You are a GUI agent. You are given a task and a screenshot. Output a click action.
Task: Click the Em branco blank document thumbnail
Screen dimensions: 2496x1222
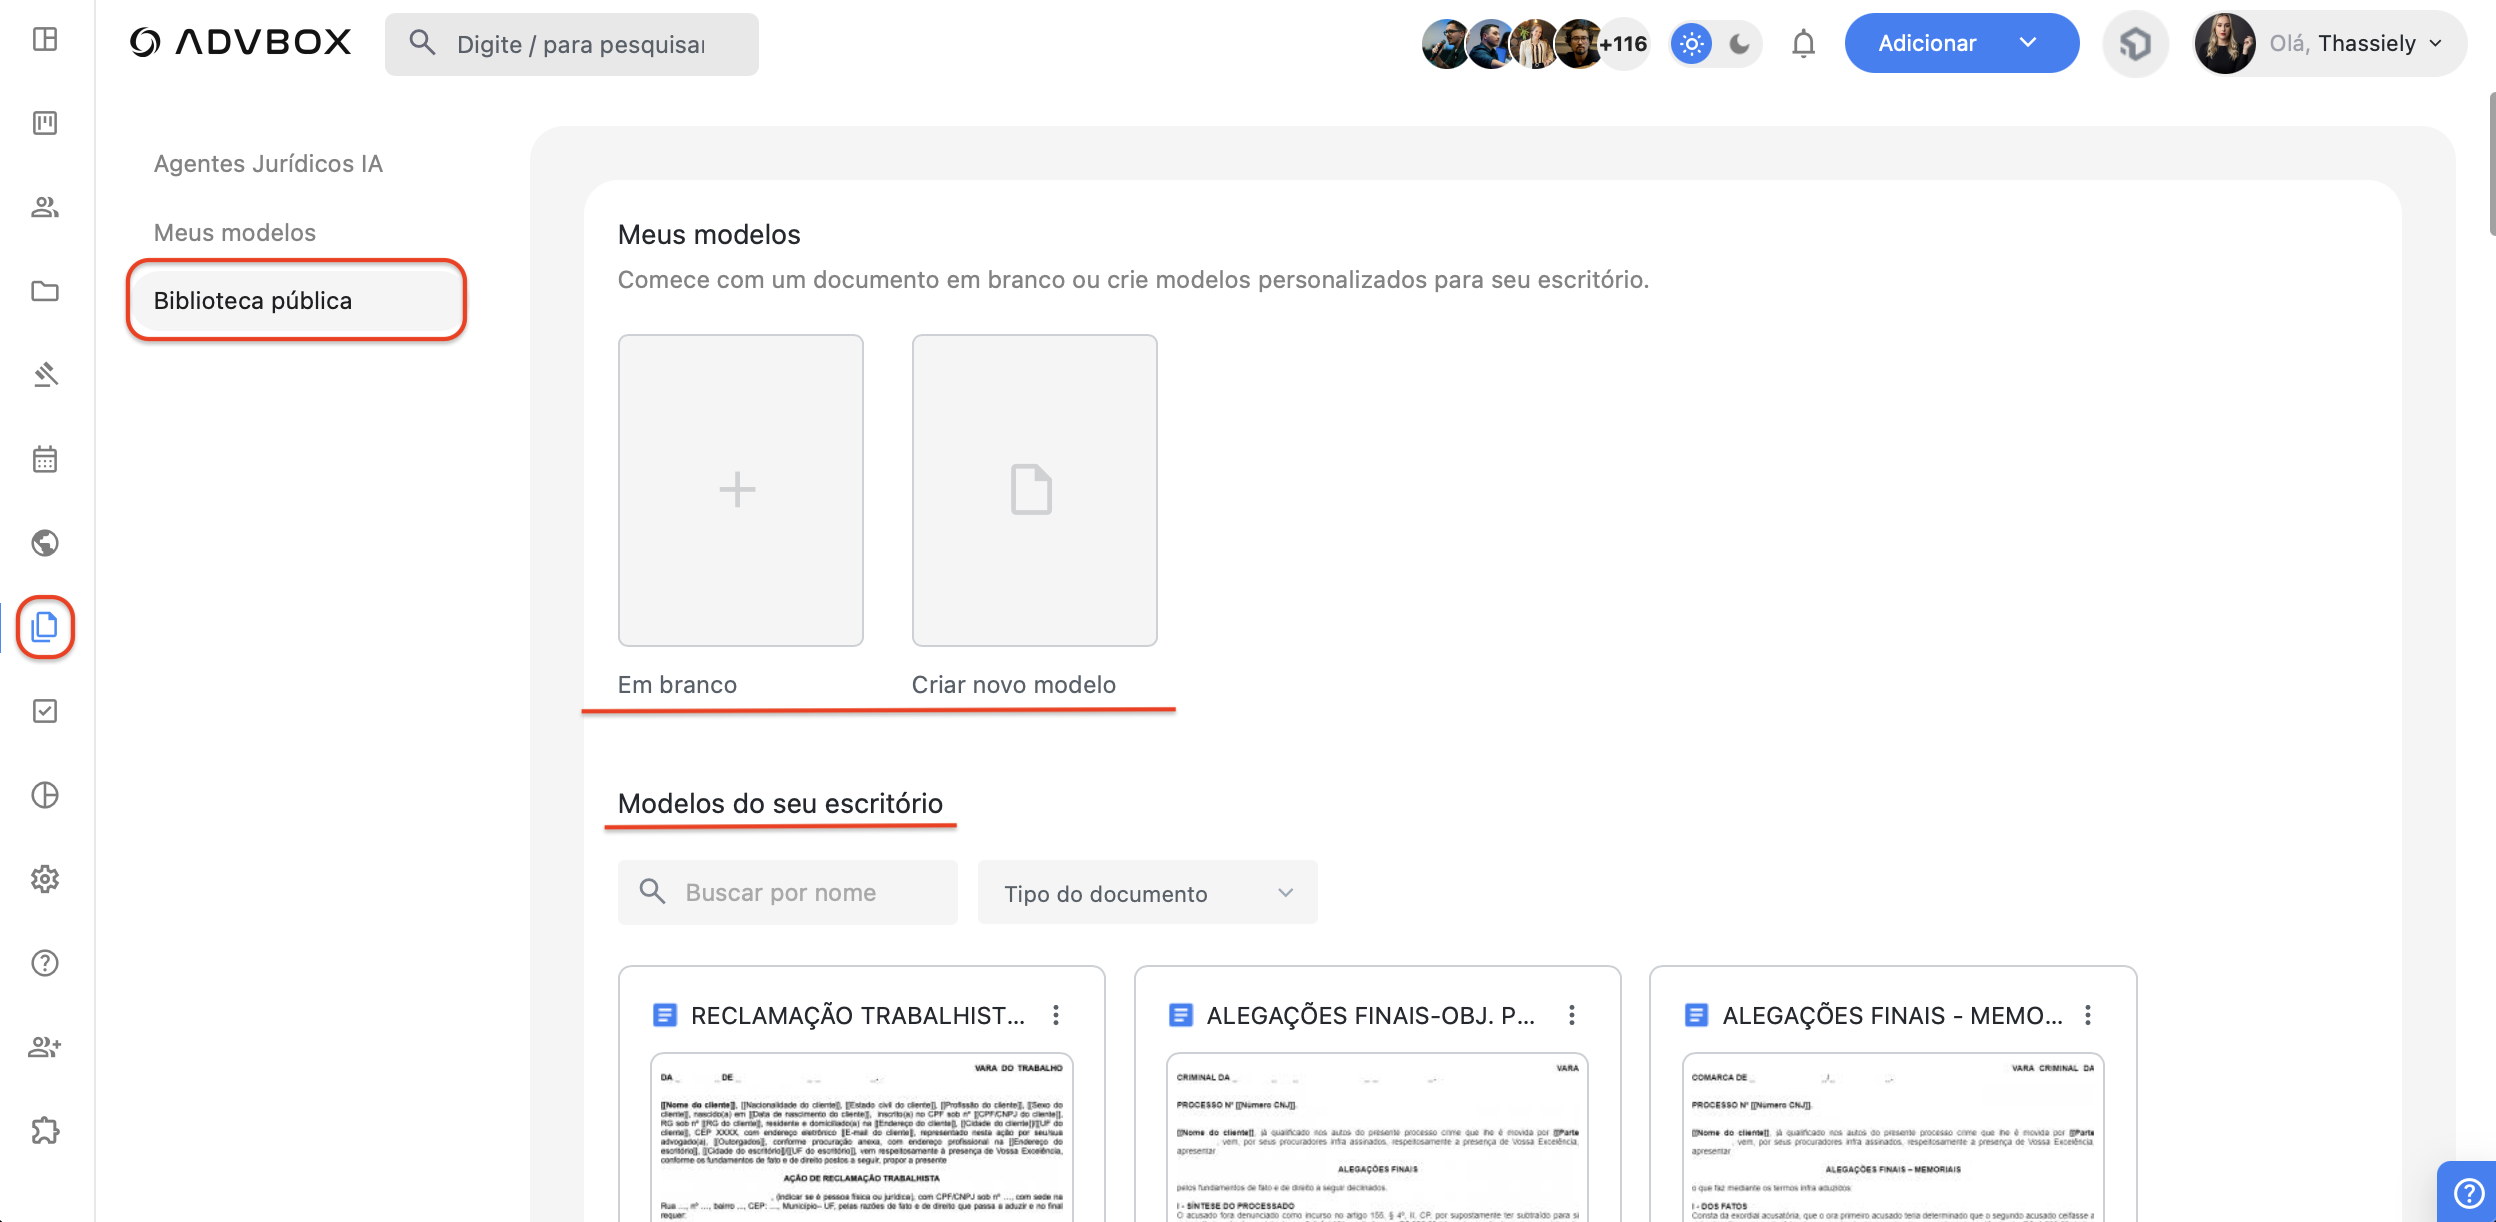[740, 490]
